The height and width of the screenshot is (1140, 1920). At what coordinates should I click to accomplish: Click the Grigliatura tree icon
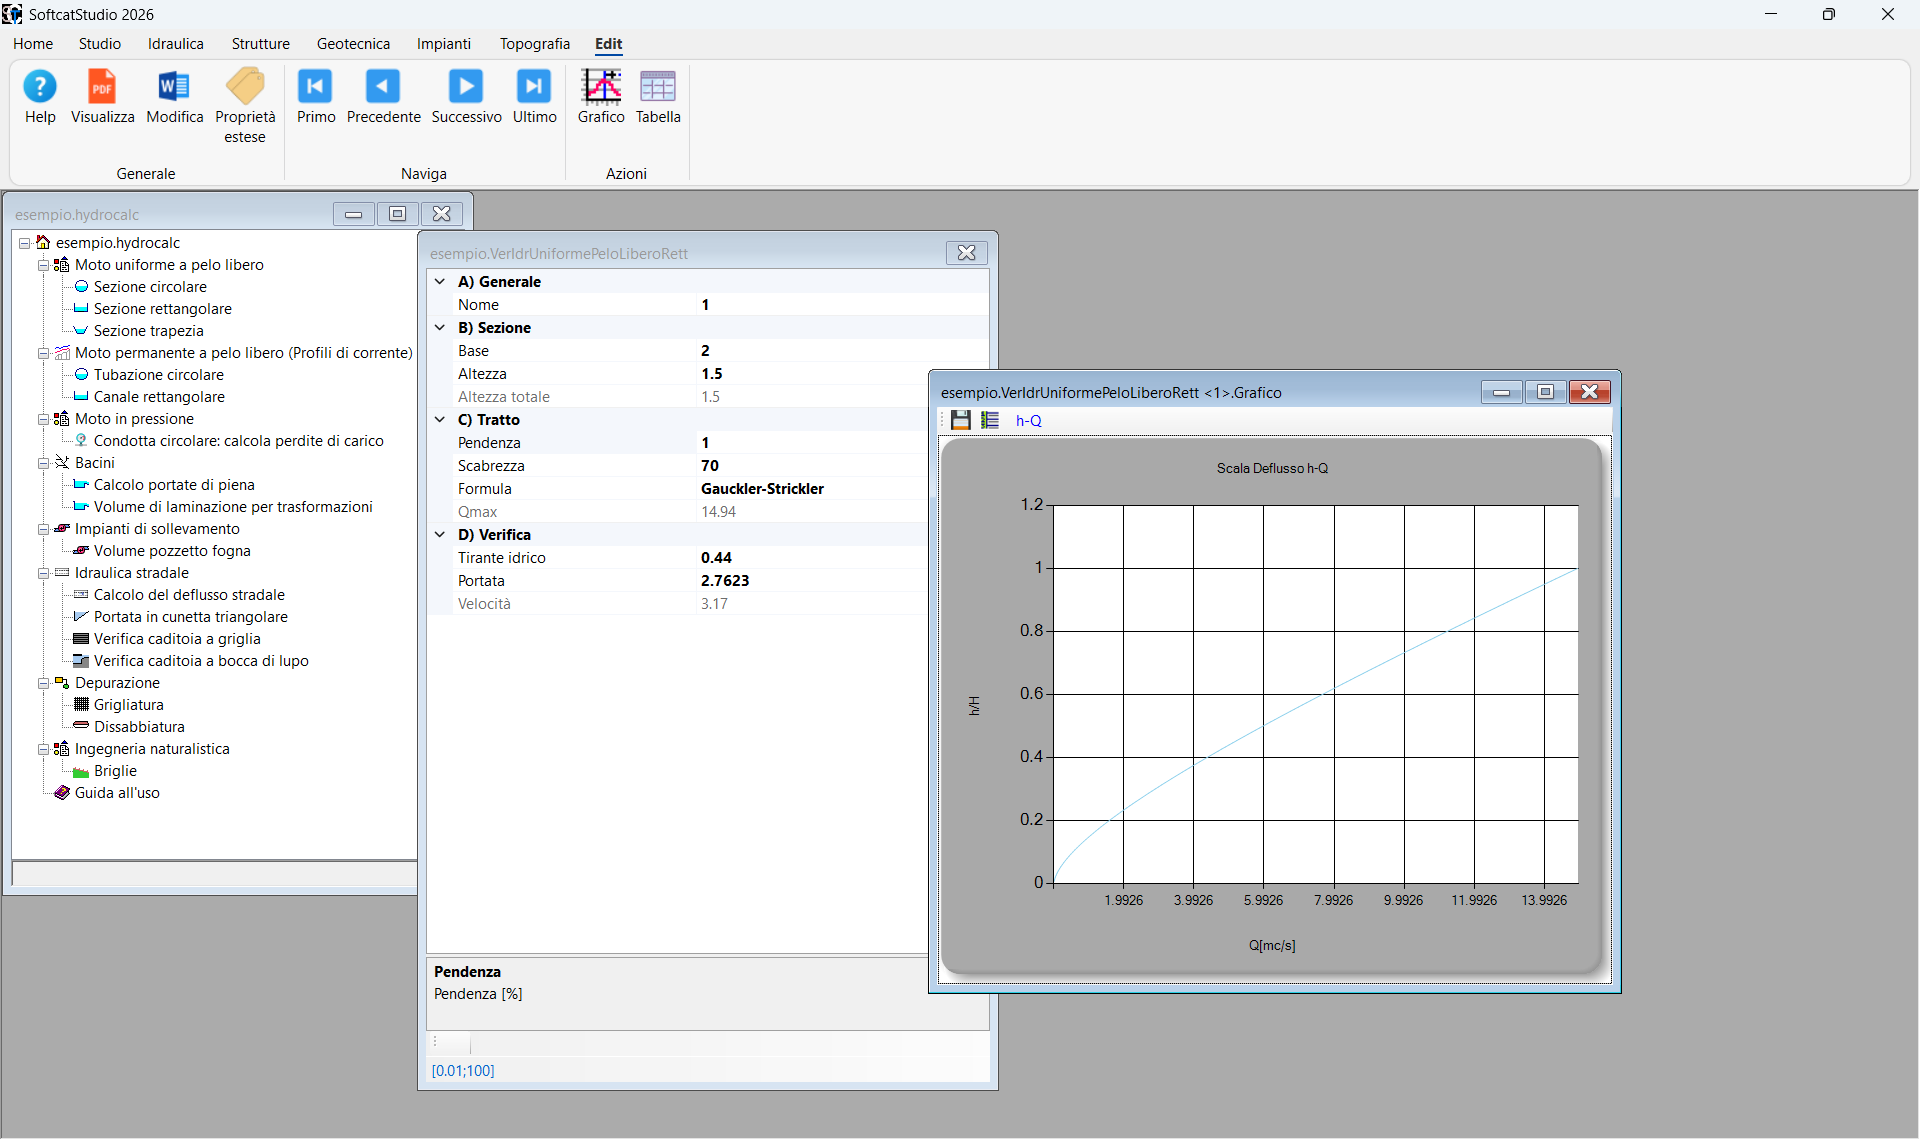[x=82, y=705]
